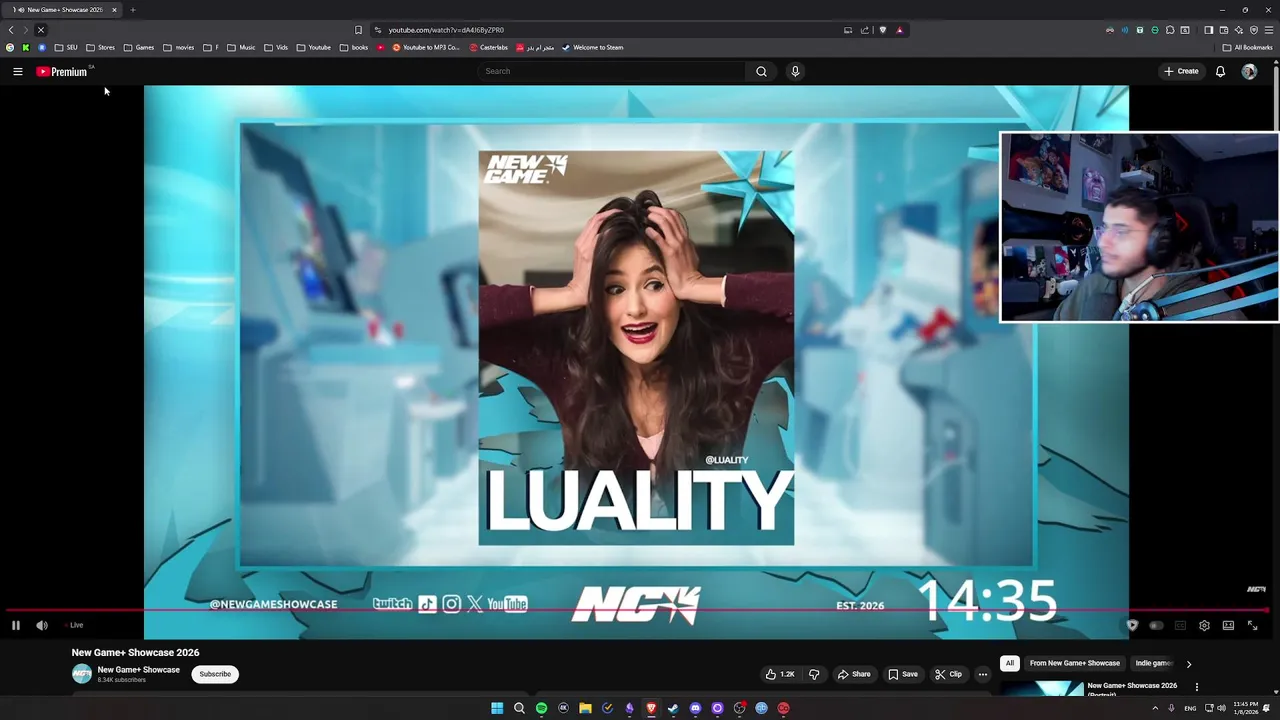
Task: Show hidden system tray icons
Action: (1155, 708)
